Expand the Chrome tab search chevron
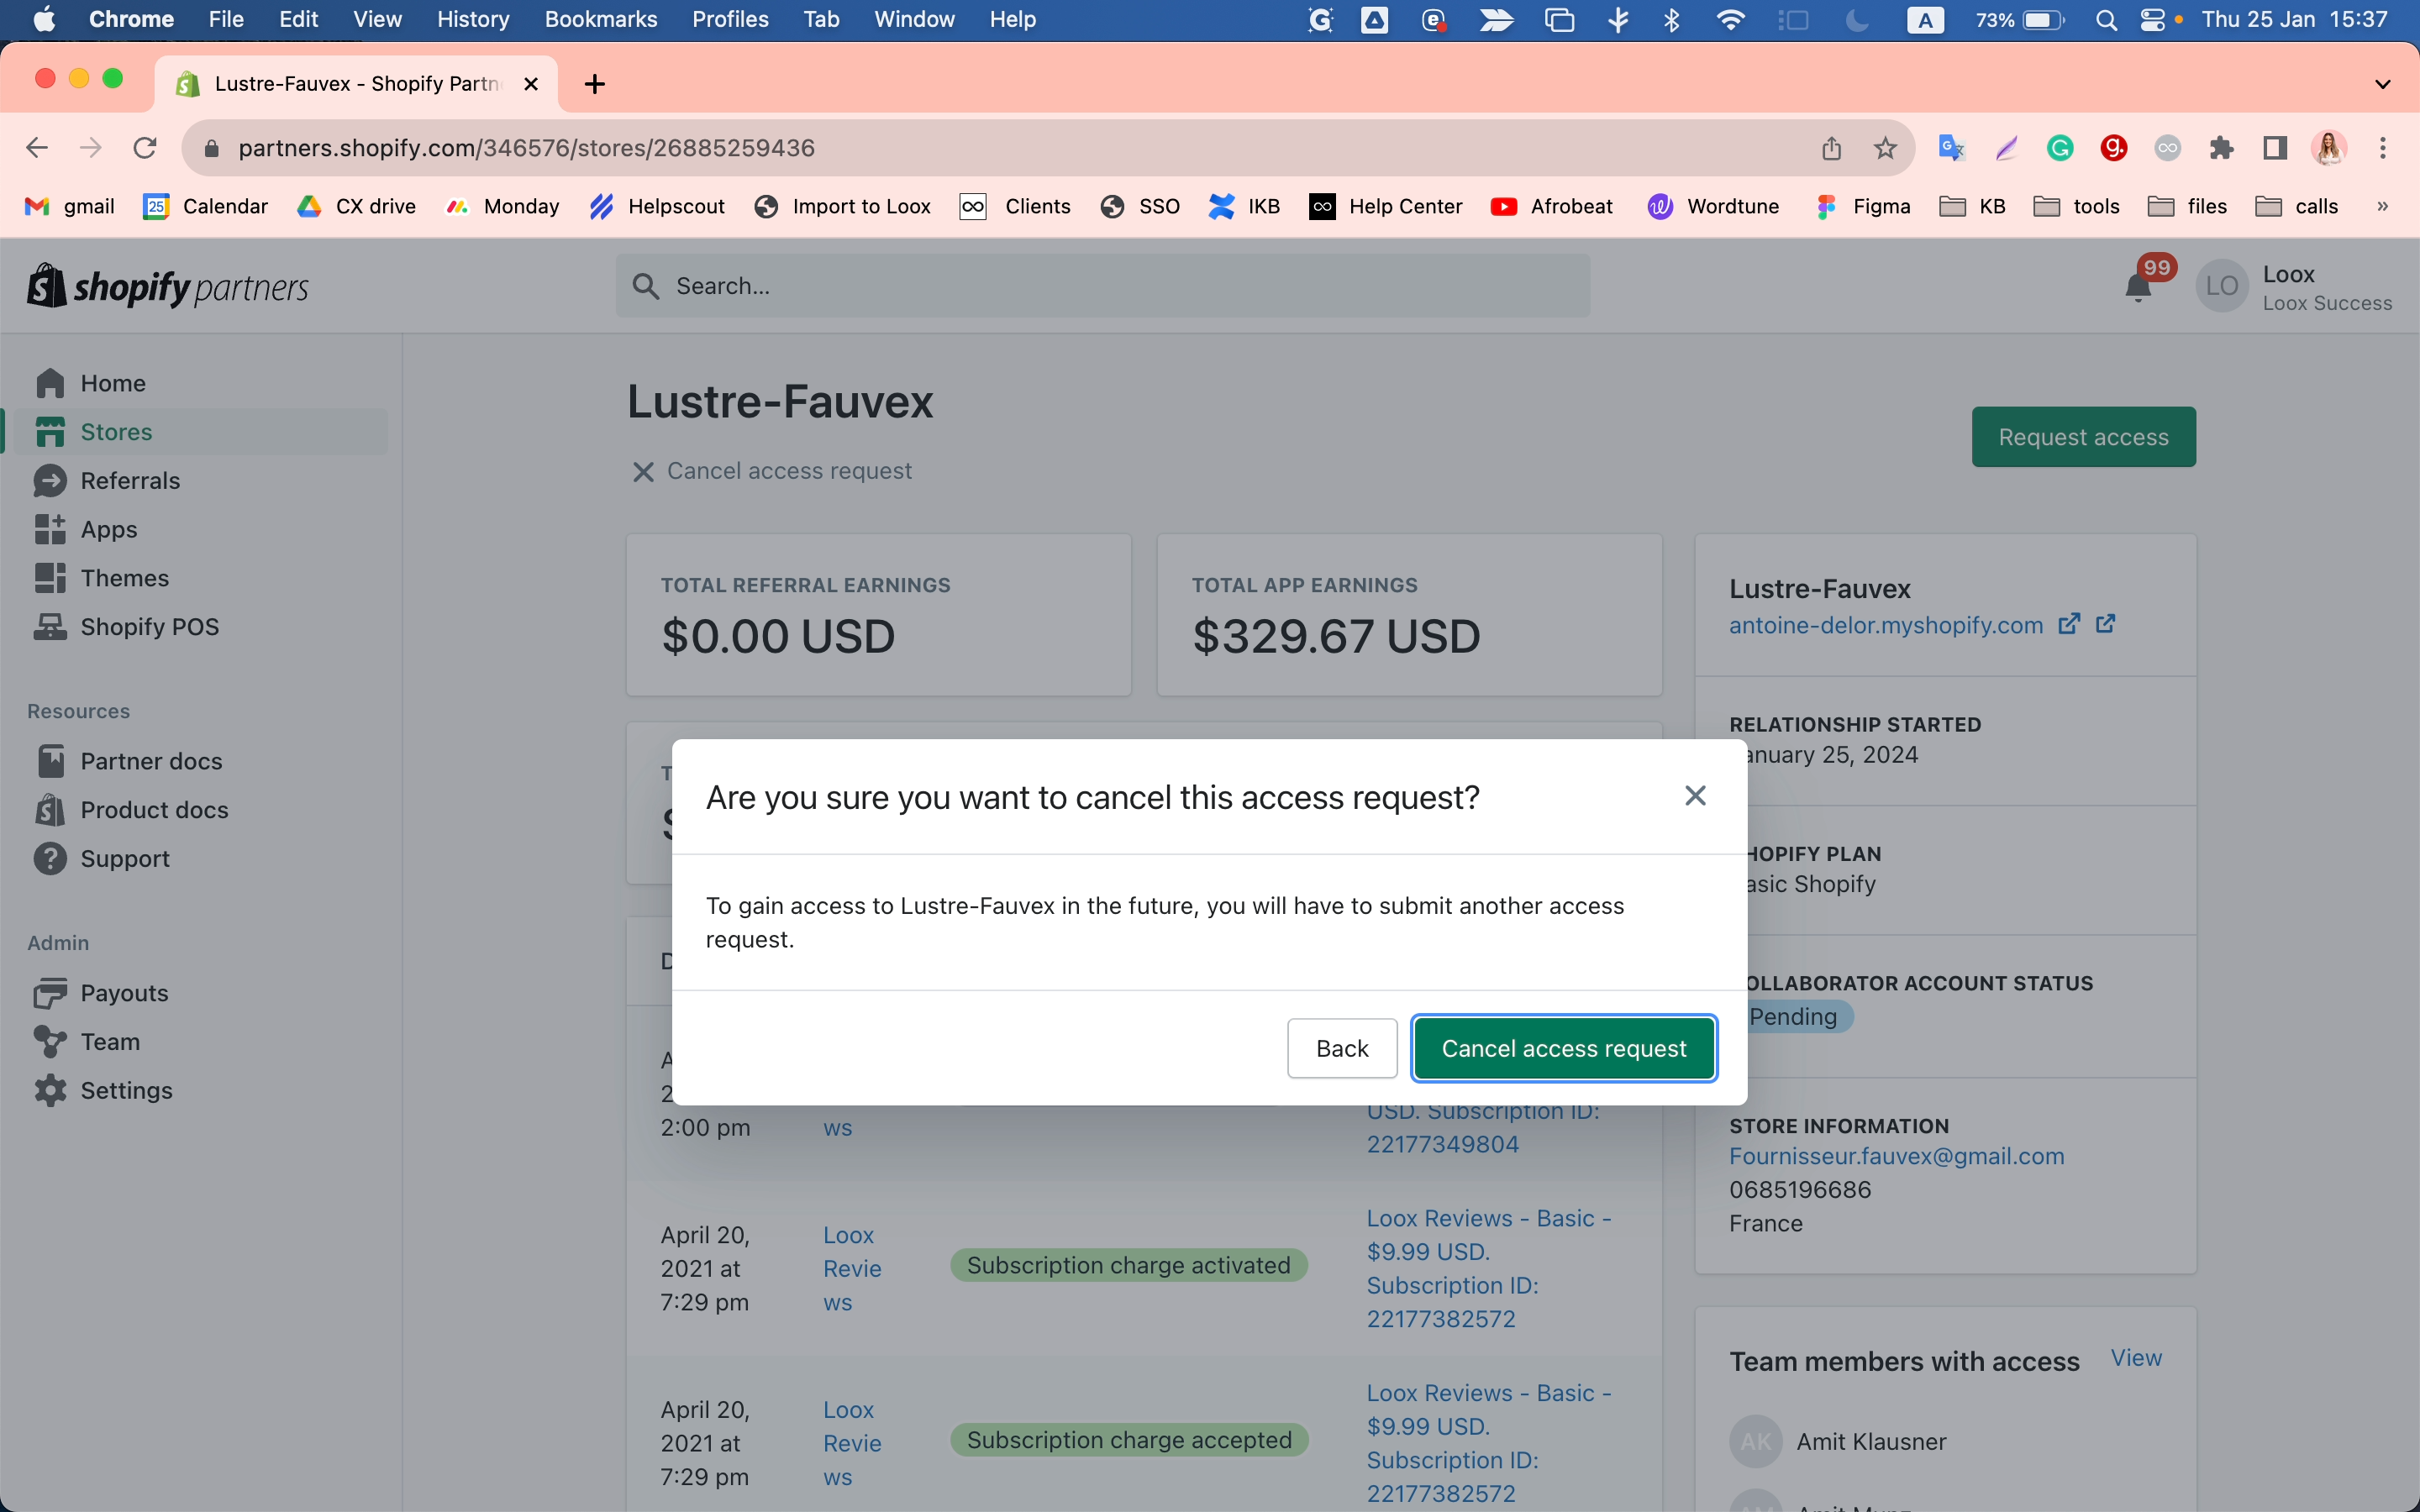 tap(2382, 84)
